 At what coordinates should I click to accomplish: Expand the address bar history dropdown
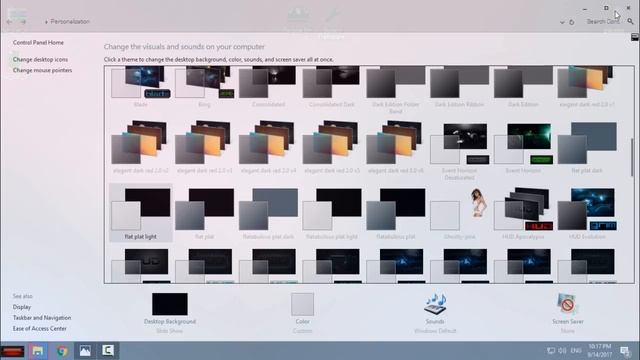562,22
